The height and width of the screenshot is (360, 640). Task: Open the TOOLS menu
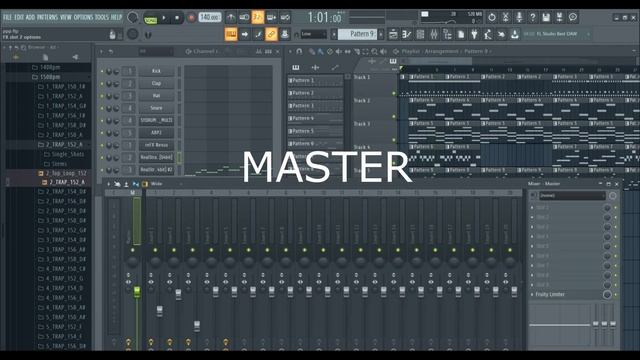pos(102,18)
